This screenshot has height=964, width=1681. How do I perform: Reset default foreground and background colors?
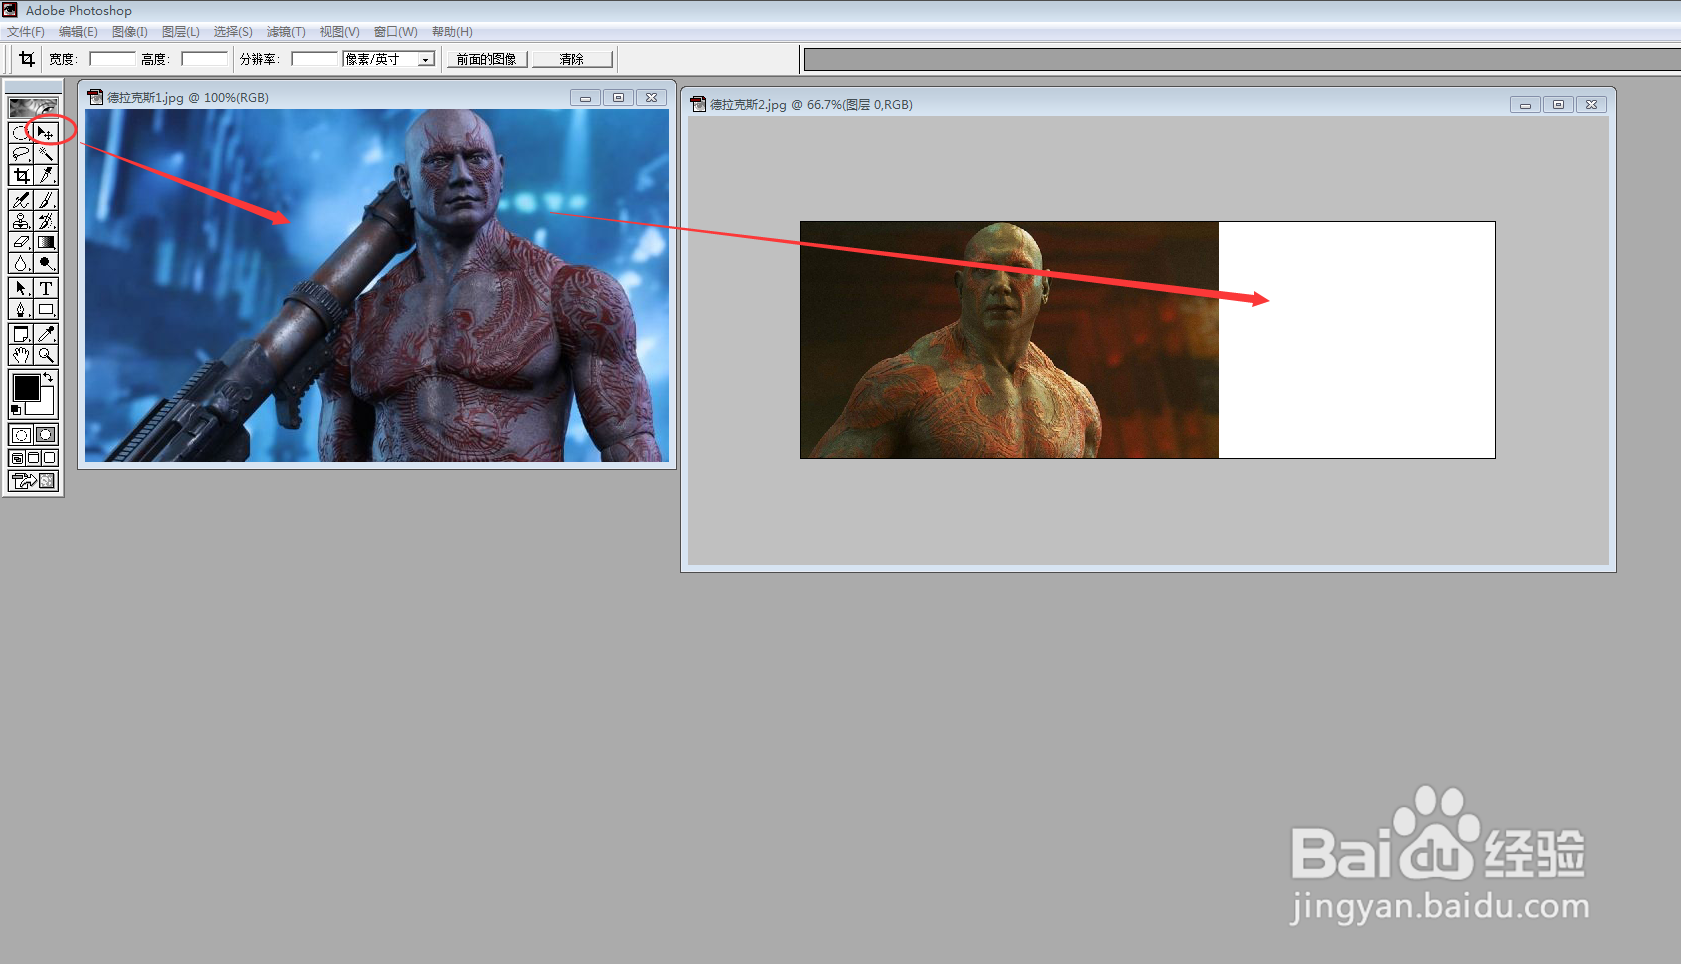pyautogui.click(x=15, y=410)
